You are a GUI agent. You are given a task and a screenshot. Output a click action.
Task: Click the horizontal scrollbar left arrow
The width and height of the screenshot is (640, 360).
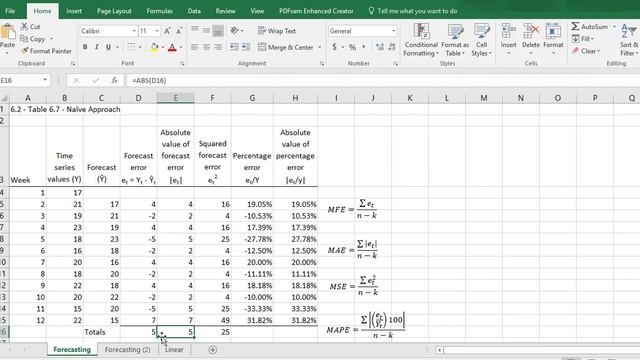point(439,350)
